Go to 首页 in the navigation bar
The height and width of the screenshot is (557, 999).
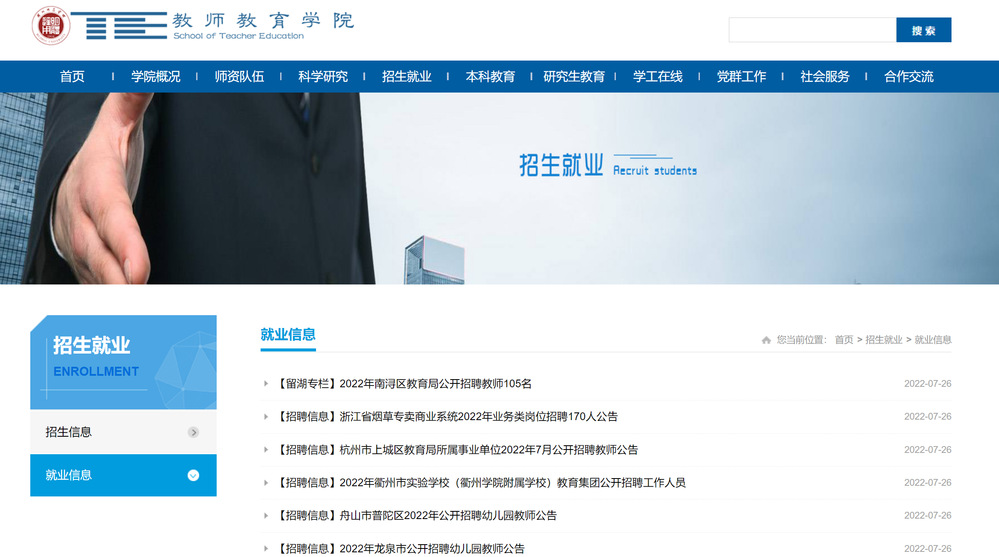(x=72, y=76)
